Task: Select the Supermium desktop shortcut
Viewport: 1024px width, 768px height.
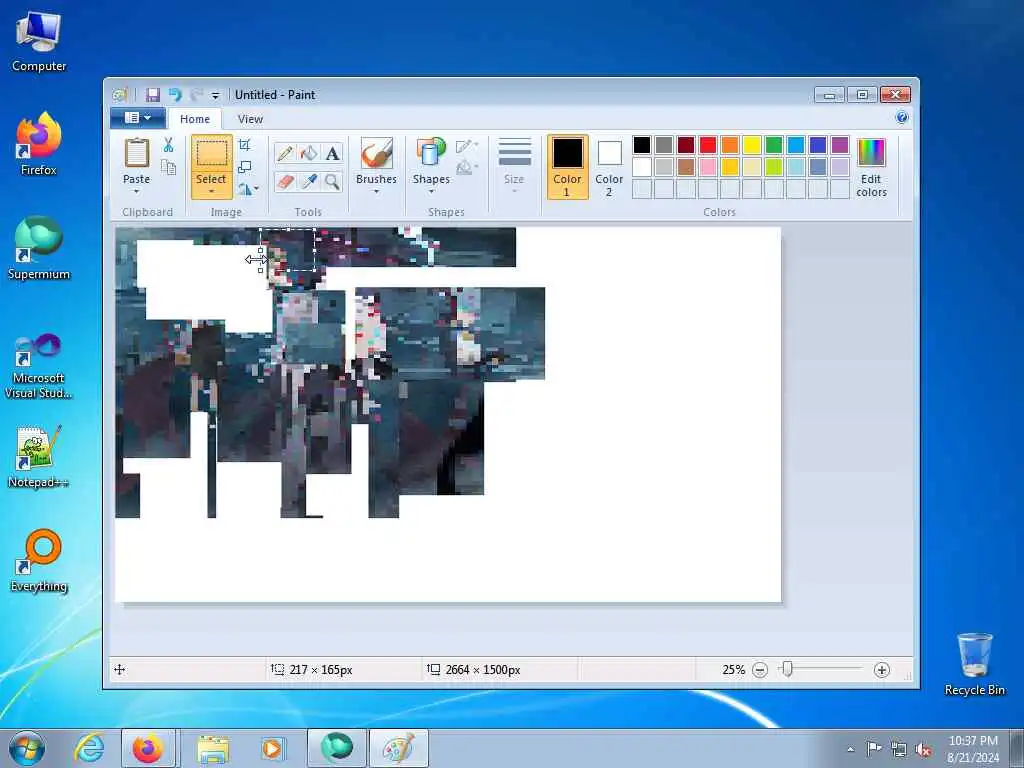Action: click(39, 249)
